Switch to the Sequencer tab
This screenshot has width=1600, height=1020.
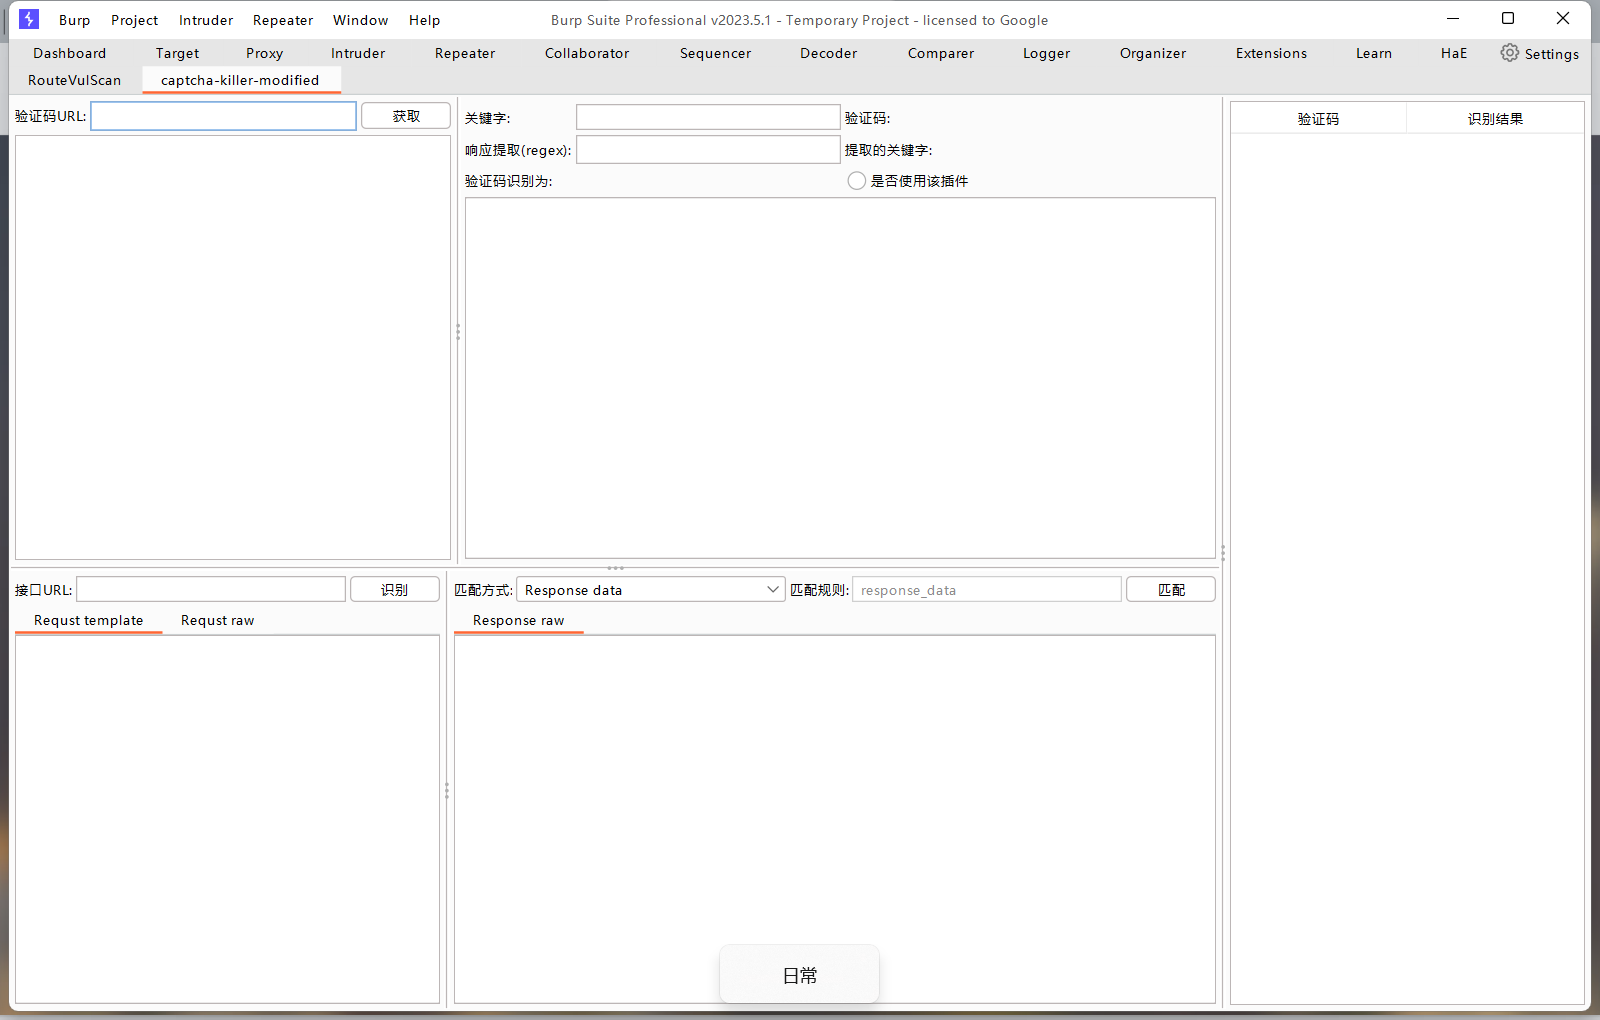tap(715, 53)
